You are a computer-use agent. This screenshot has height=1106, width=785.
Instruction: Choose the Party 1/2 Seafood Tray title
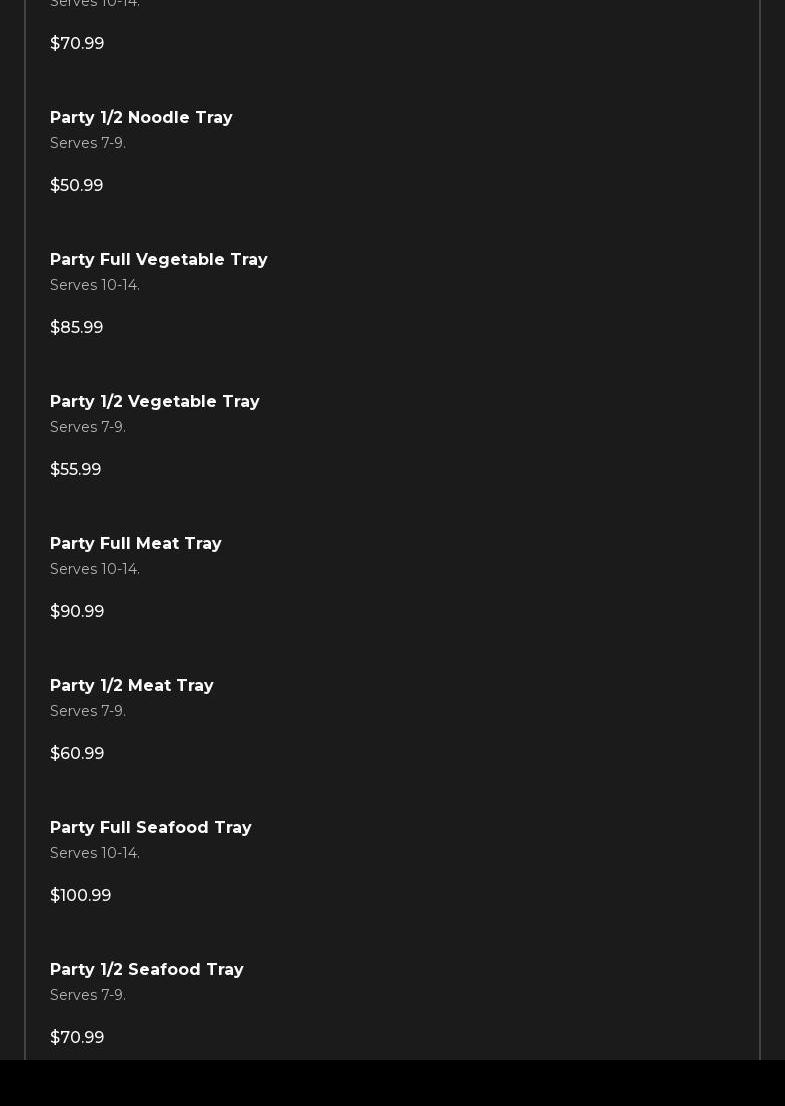[147, 970]
